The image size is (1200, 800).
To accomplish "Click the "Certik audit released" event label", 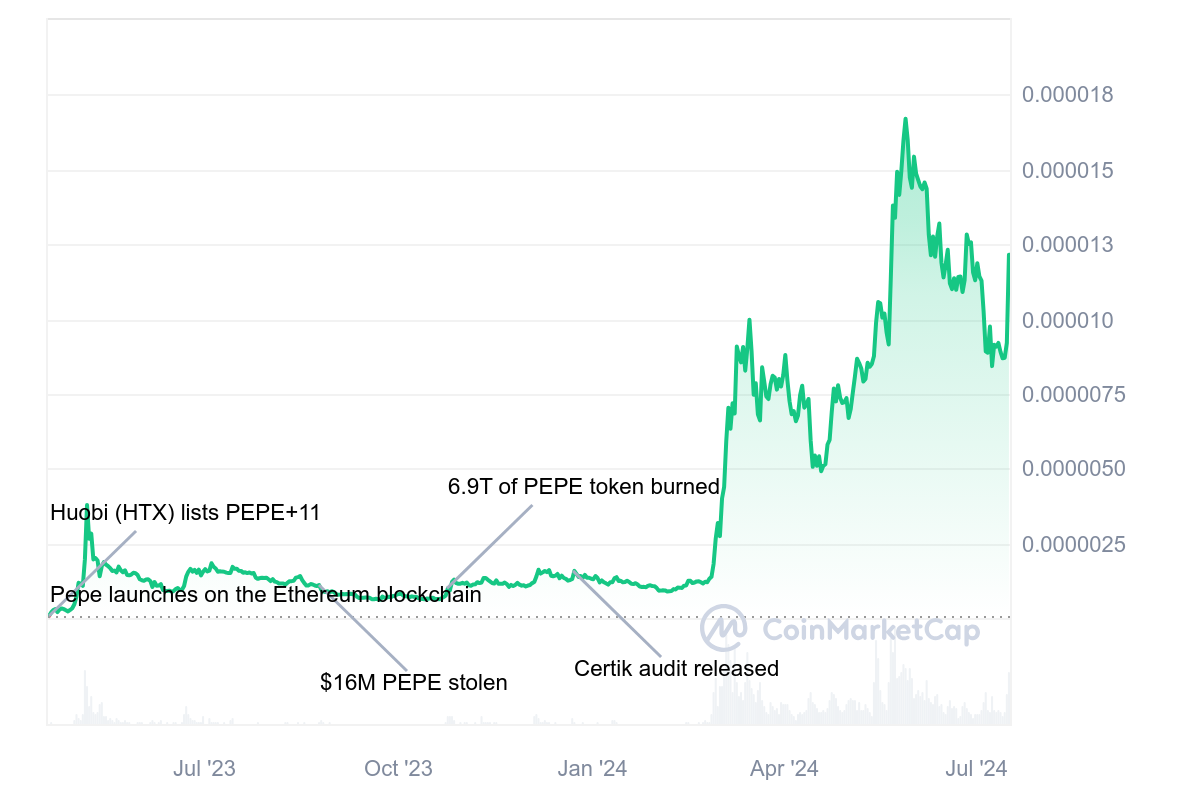I will tap(676, 668).
